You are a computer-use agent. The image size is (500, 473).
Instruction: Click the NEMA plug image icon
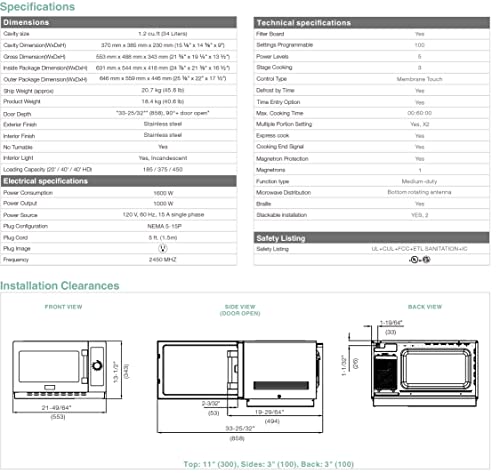coord(162,248)
